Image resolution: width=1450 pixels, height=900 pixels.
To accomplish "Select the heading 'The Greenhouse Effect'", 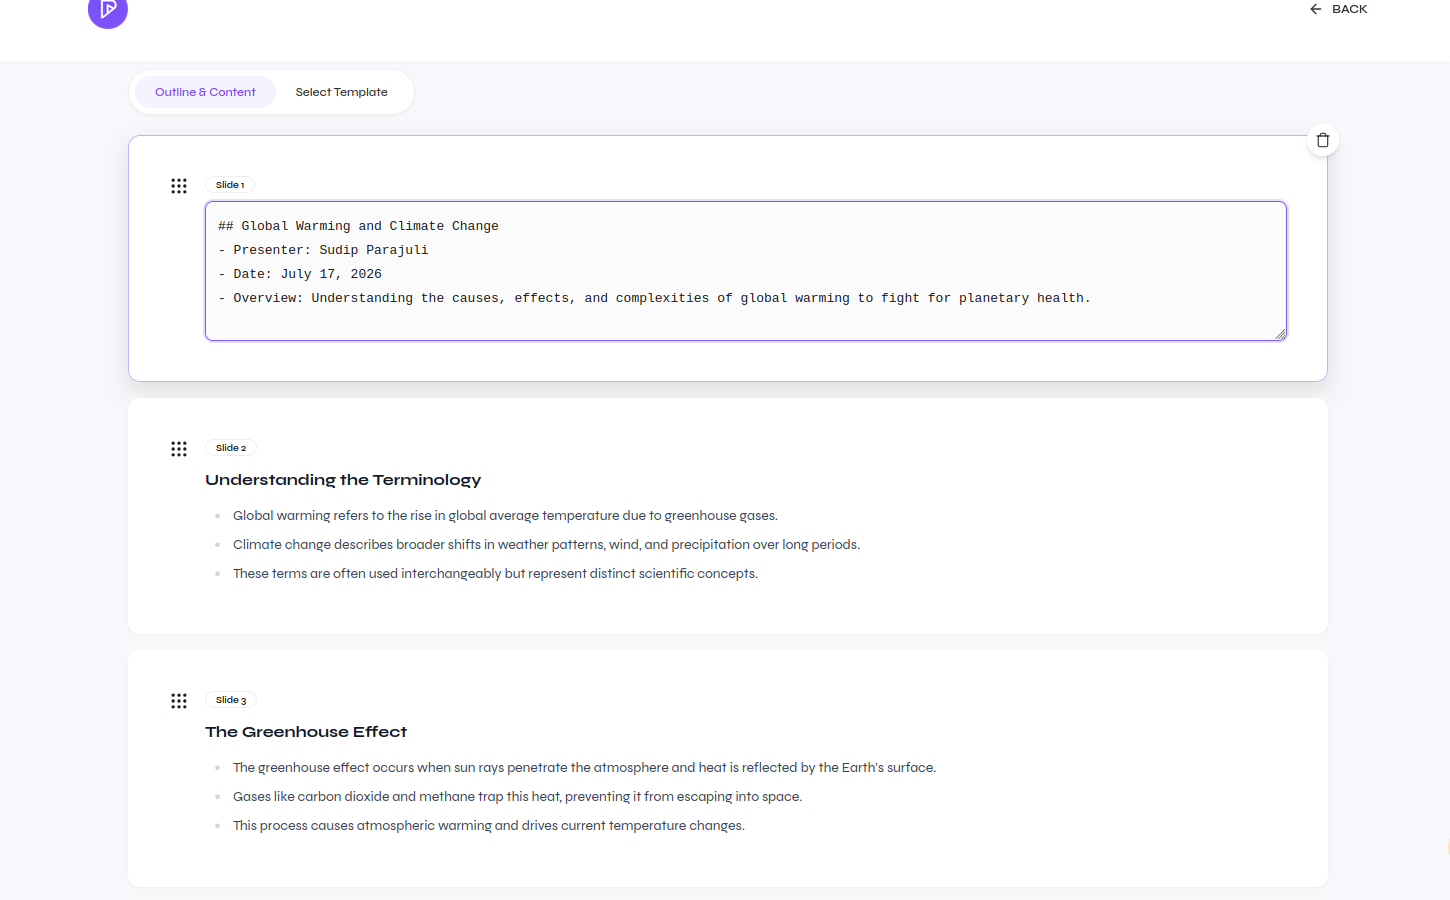I will coord(306,732).
